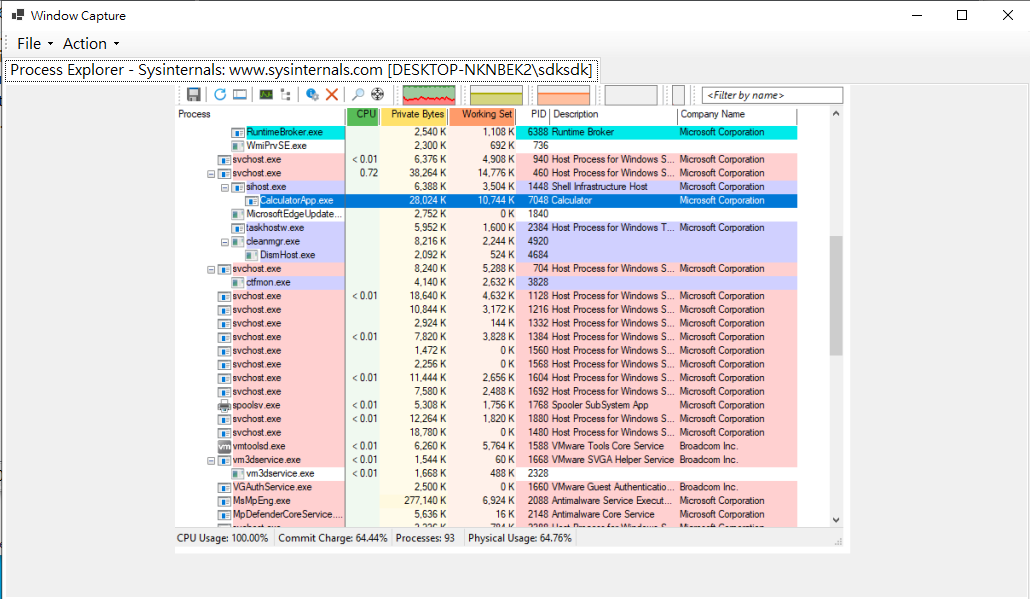Click the Show Process Tree icon
The width and height of the screenshot is (1030, 599).
point(287,95)
